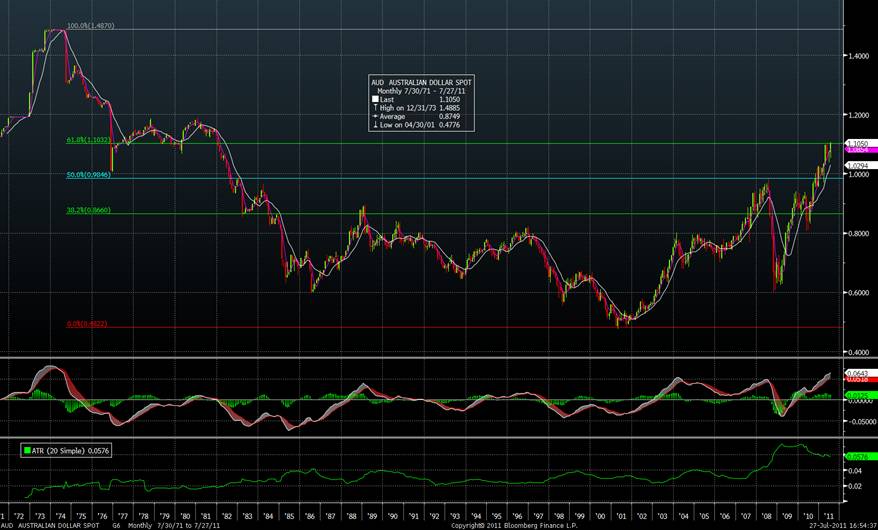Click the High marker icon in legend
The width and height of the screenshot is (878, 530).
click(376, 107)
